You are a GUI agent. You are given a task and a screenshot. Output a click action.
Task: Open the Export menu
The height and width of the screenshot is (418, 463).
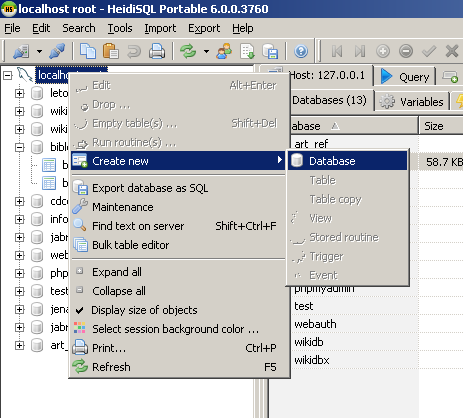point(204,28)
